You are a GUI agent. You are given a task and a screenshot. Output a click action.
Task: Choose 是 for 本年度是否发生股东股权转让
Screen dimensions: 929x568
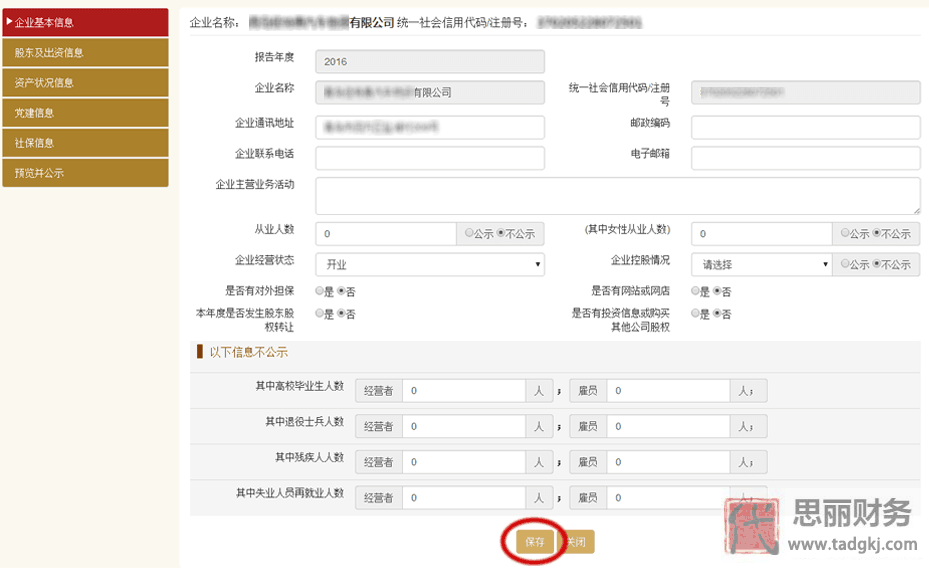320,313
